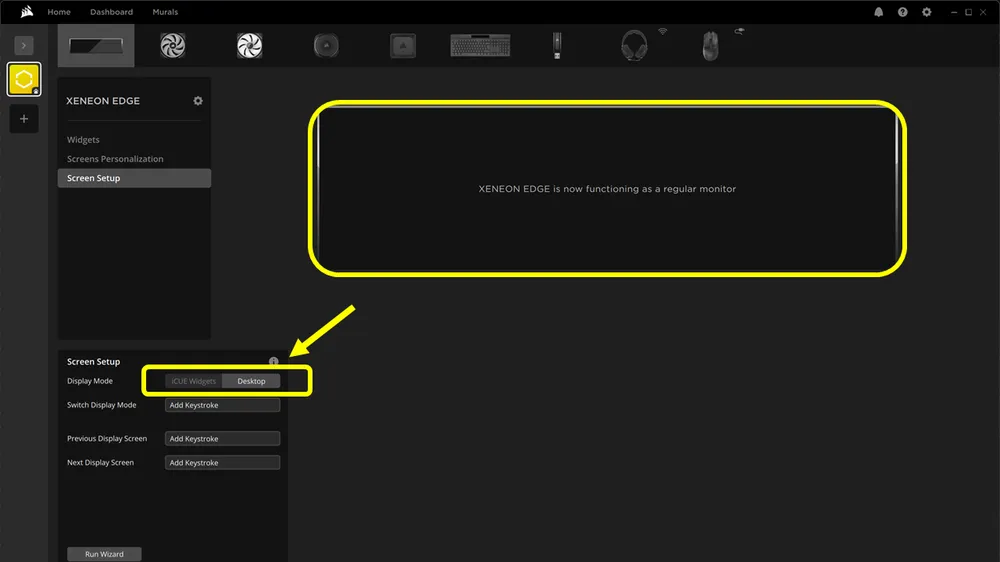Click the 'Display Mode' label
Image resolution: width=1000 pixels, height=562 pixels.
tap(89, 381)
